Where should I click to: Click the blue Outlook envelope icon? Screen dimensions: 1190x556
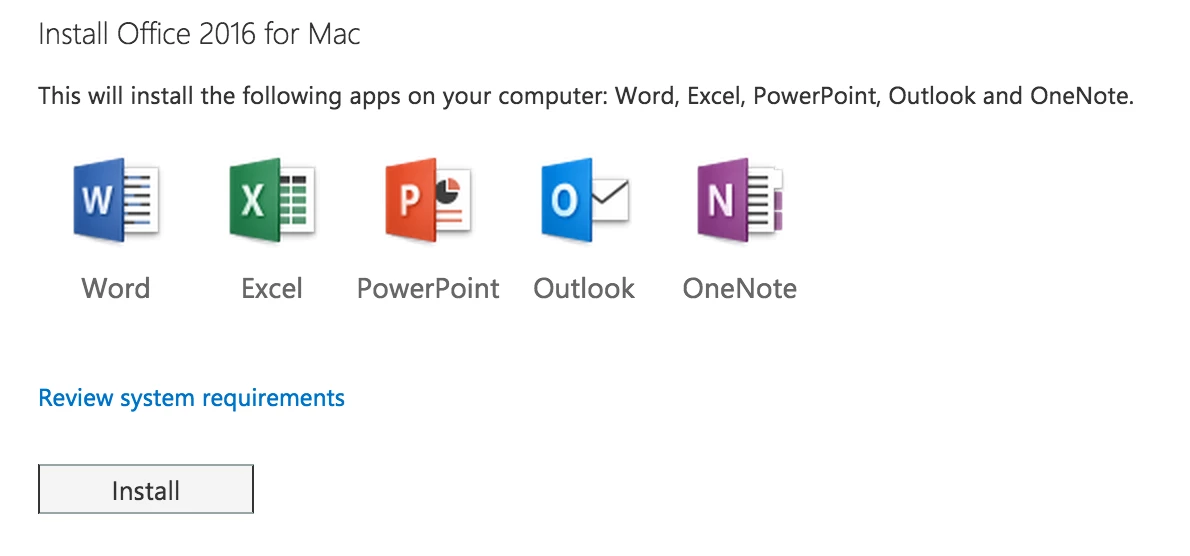[x=585, y=200]
